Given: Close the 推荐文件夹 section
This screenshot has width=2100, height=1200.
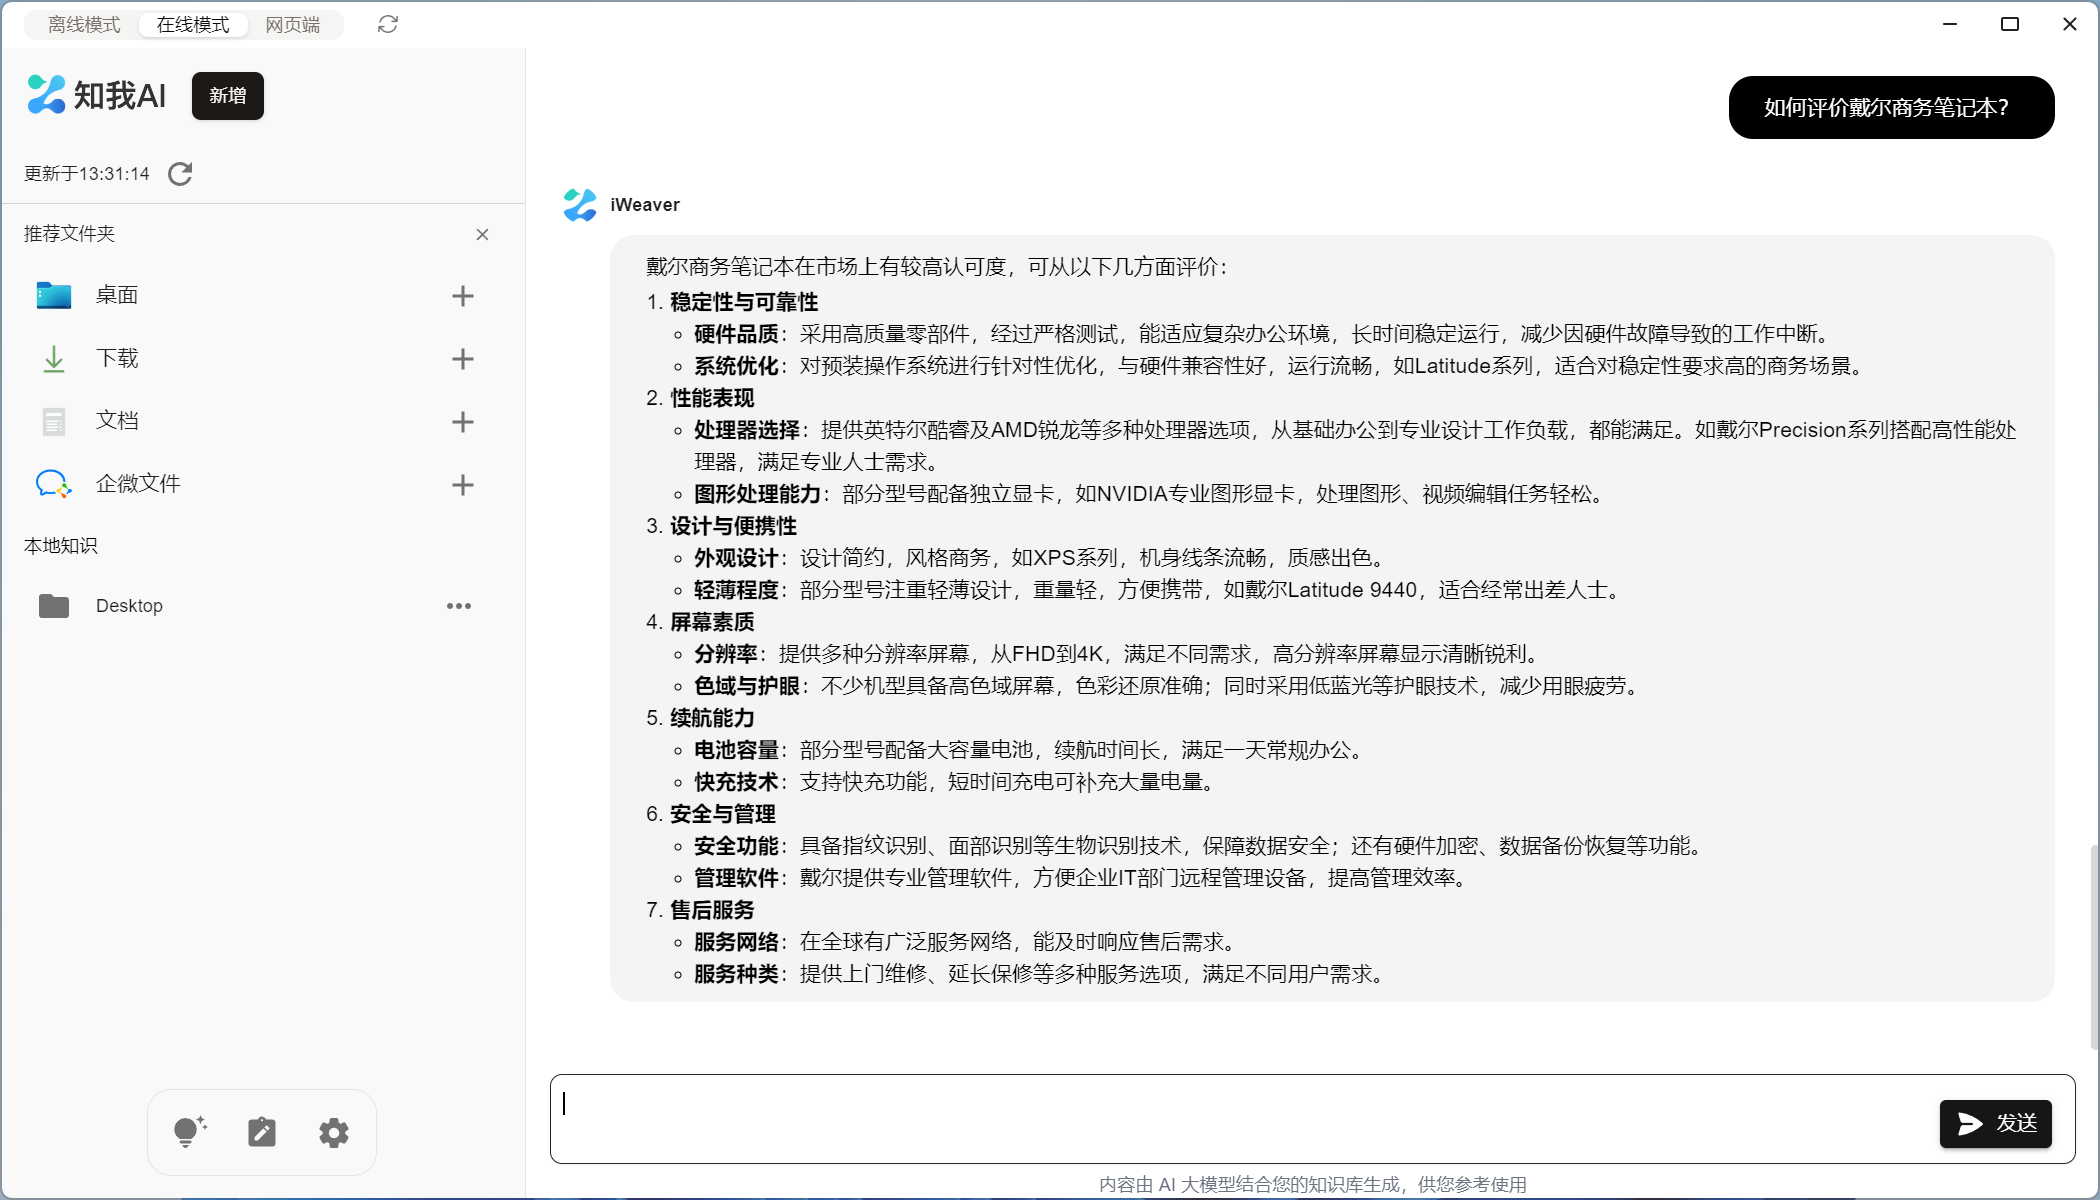Looking at the screenshot, I should (x=482, y=234).
